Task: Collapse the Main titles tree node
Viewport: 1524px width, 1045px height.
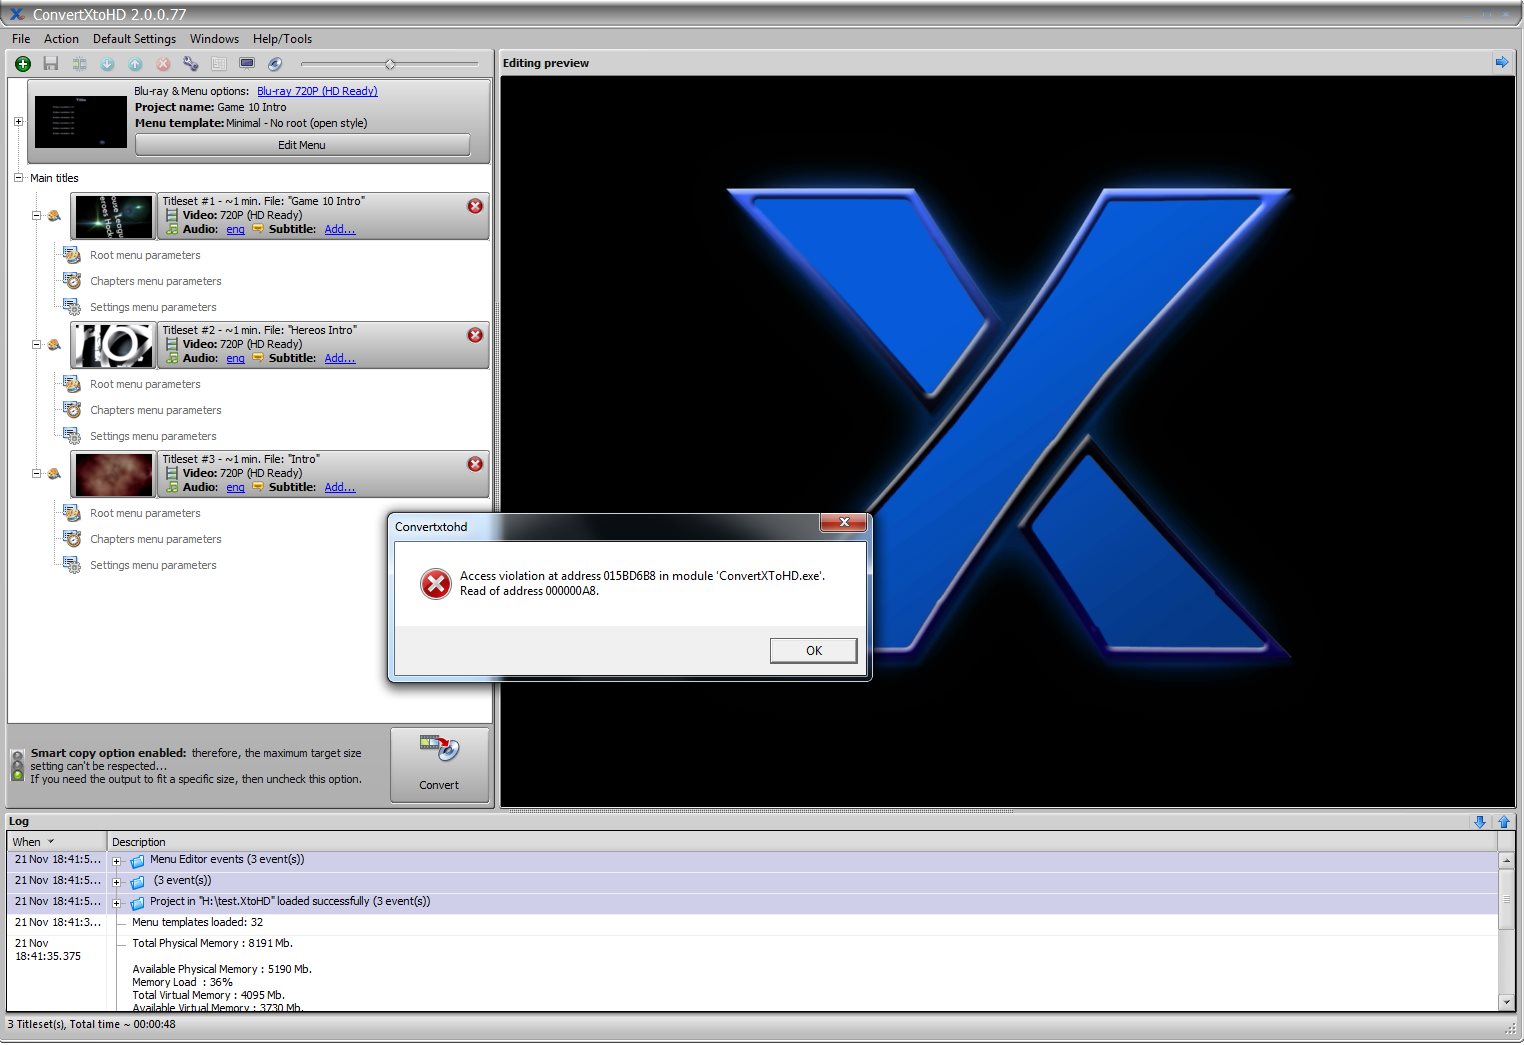Action: point(18,178)
